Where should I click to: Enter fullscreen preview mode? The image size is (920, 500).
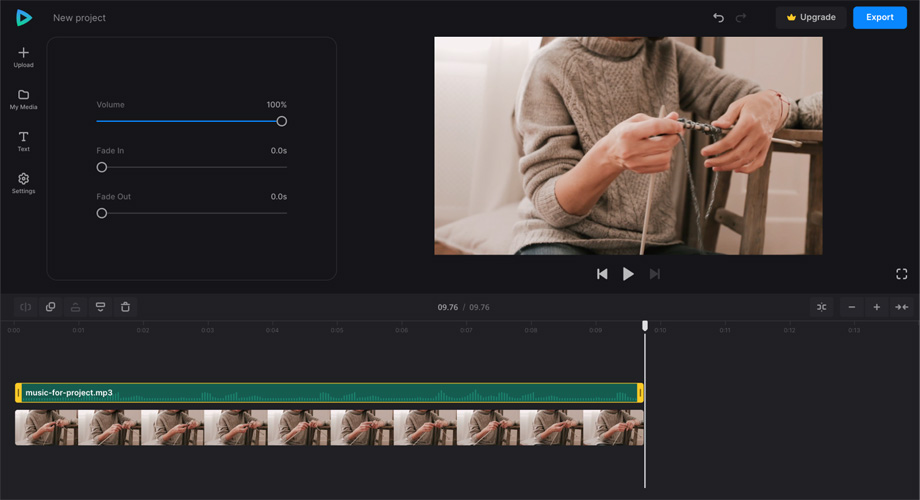(x=902, y=274)
